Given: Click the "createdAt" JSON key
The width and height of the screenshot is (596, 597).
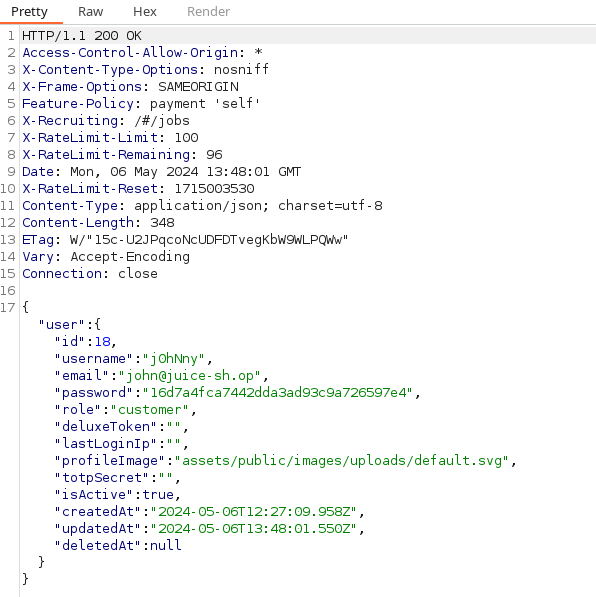Looking at the screenshot, I should pos(97,512).
